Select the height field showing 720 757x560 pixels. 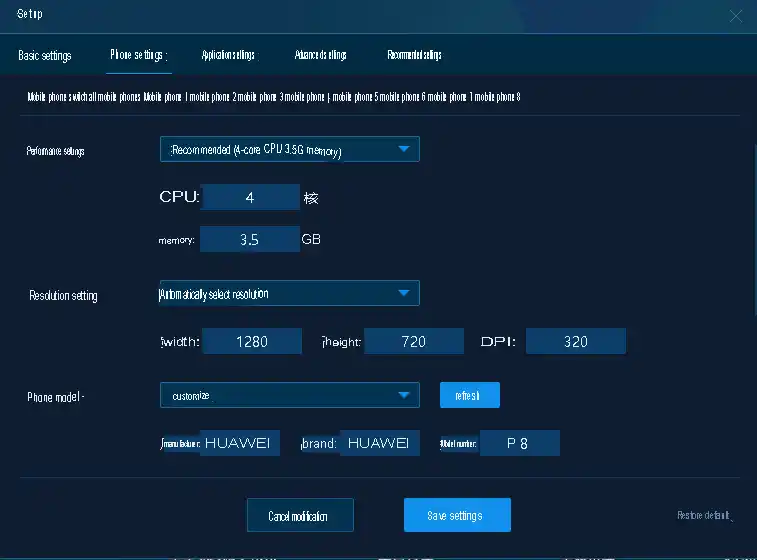[413, 341]
